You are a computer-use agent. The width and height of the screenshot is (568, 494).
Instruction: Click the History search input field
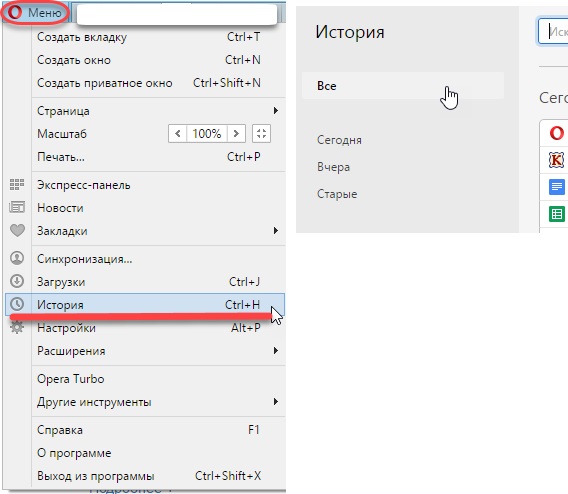[x=553, y=32]
